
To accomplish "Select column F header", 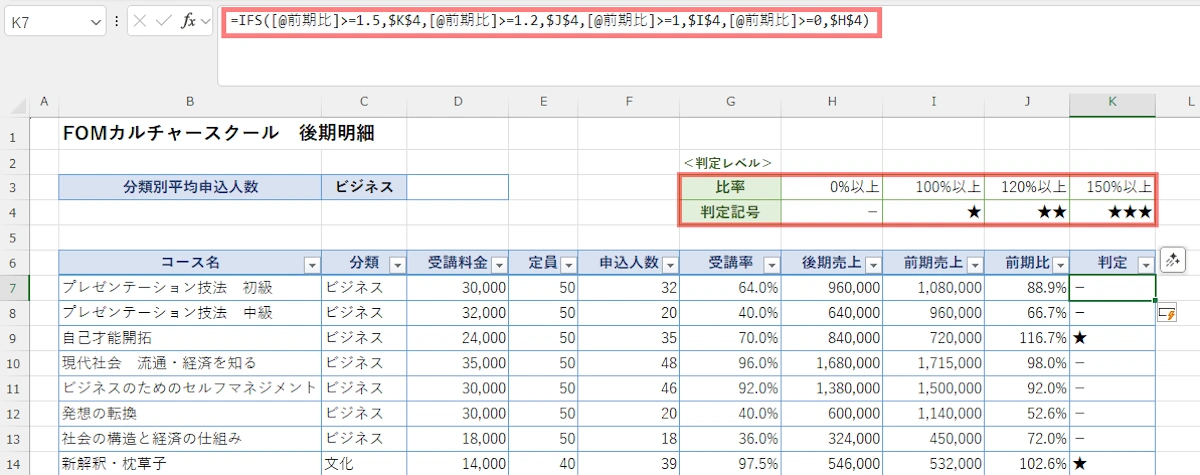I will coord(628,101).
